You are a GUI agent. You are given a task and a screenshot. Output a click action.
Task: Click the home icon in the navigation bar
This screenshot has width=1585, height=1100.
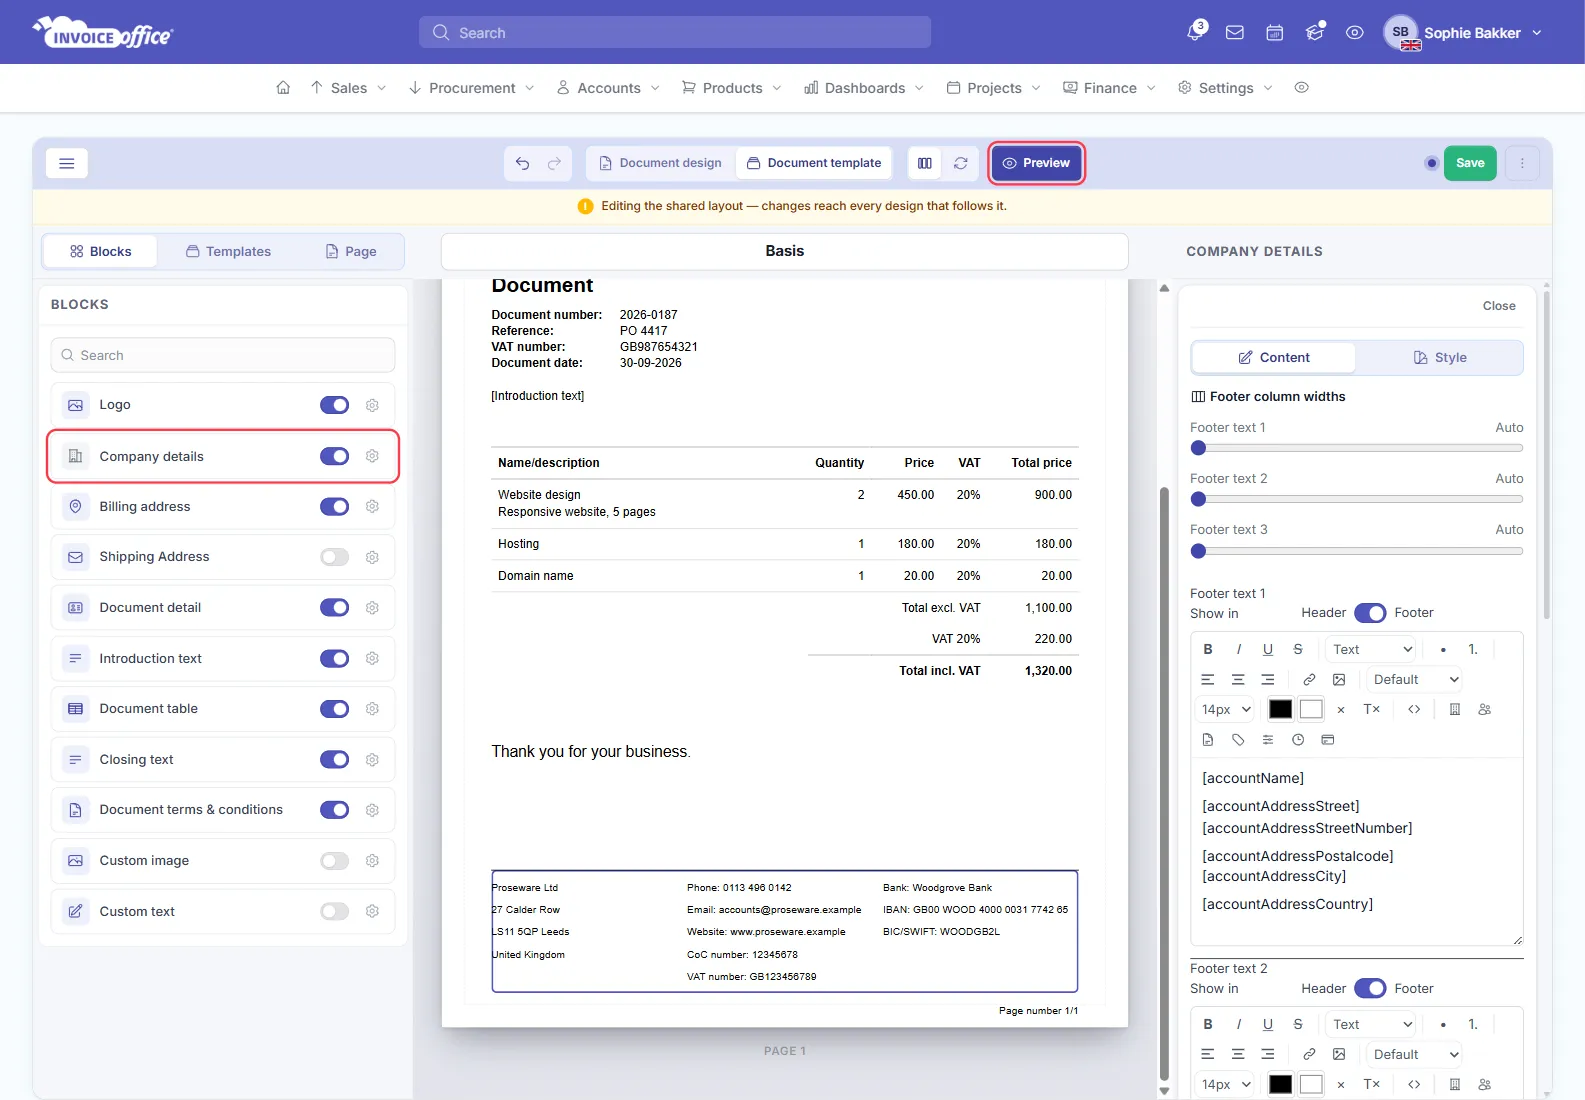(283, 88)
